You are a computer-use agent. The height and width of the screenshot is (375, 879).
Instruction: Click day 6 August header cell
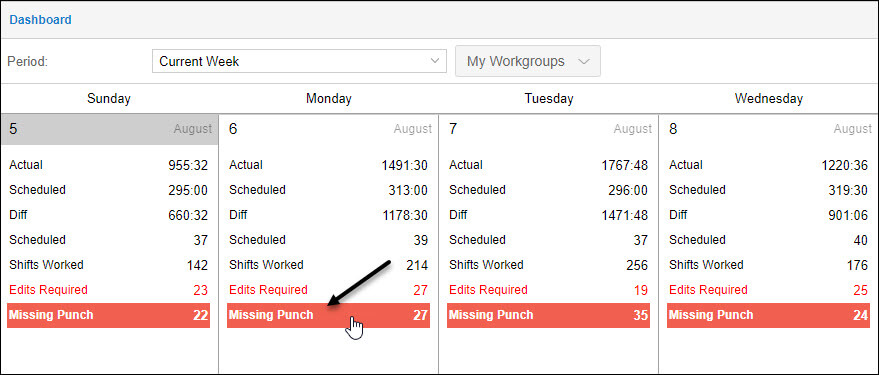tap(330, 129)
